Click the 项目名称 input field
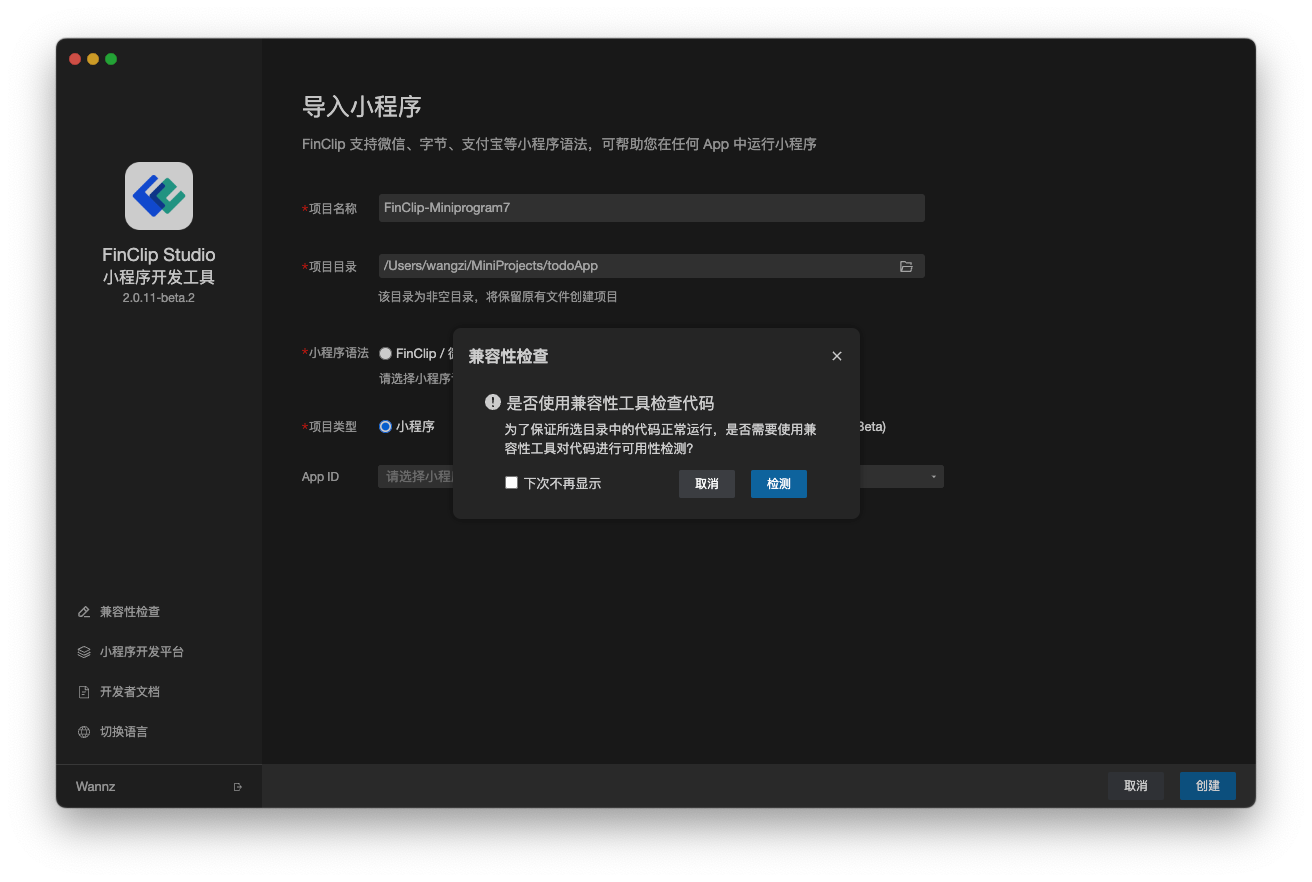1312x882 pixels. pos(650,207)
